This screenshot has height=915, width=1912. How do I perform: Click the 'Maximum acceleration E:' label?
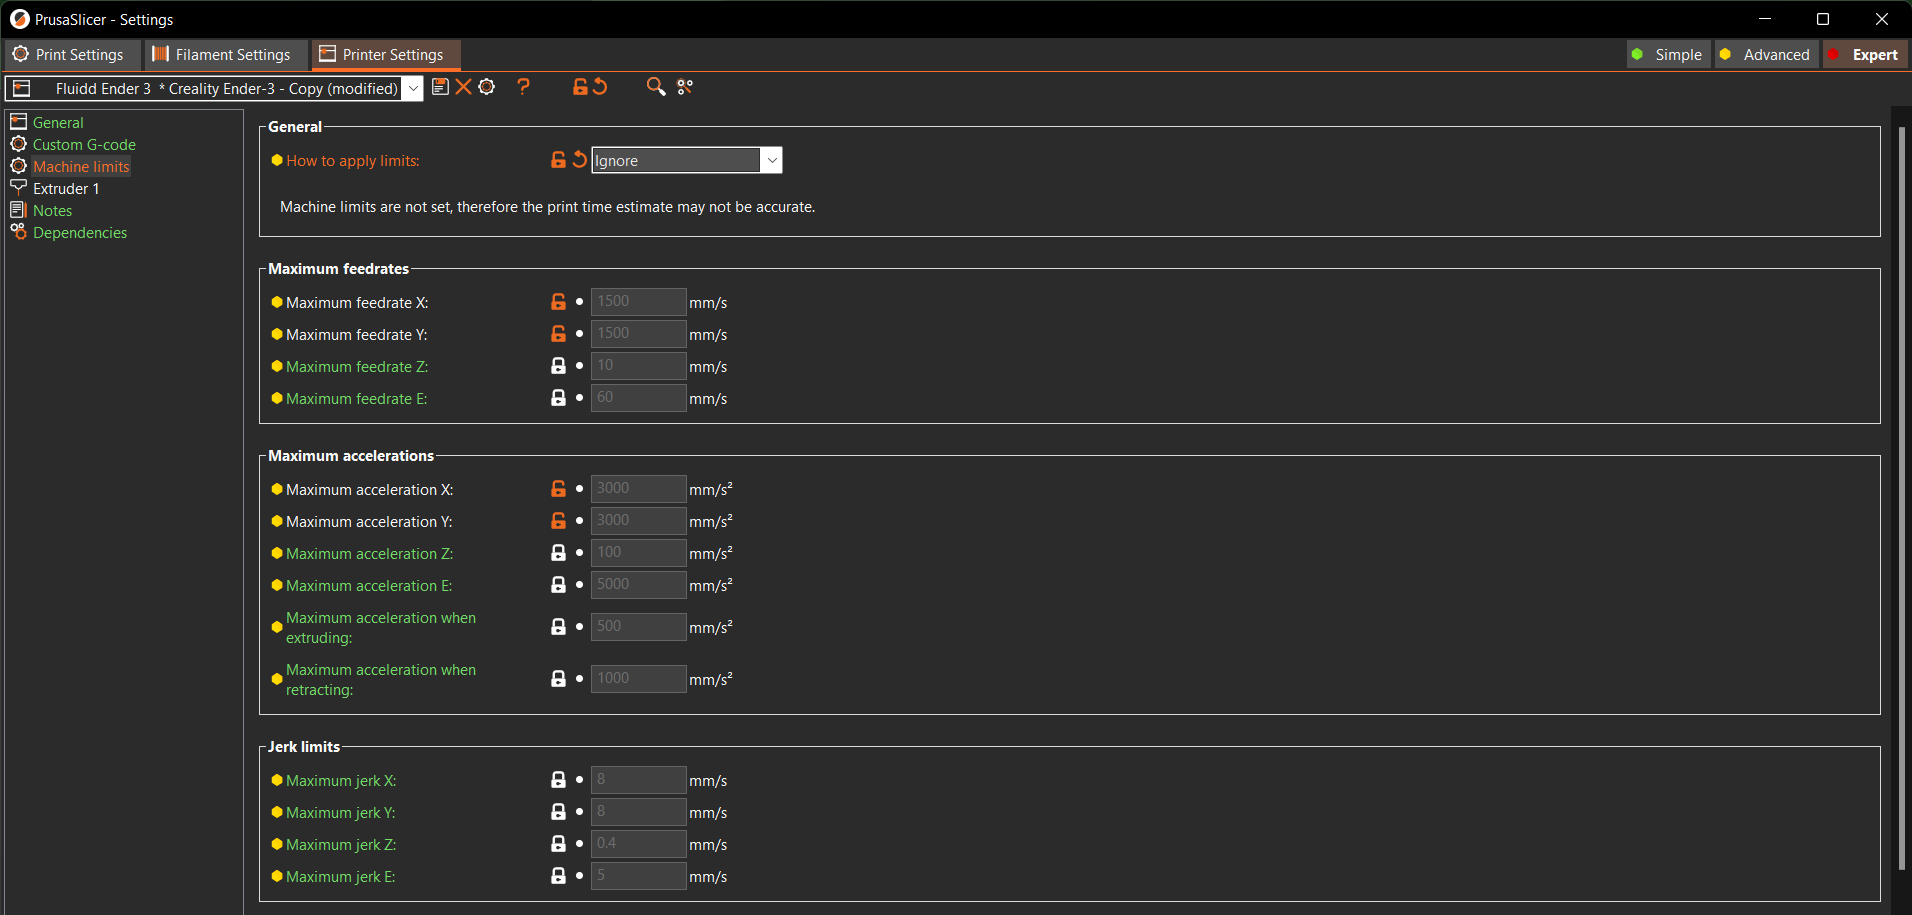[369, 586]
